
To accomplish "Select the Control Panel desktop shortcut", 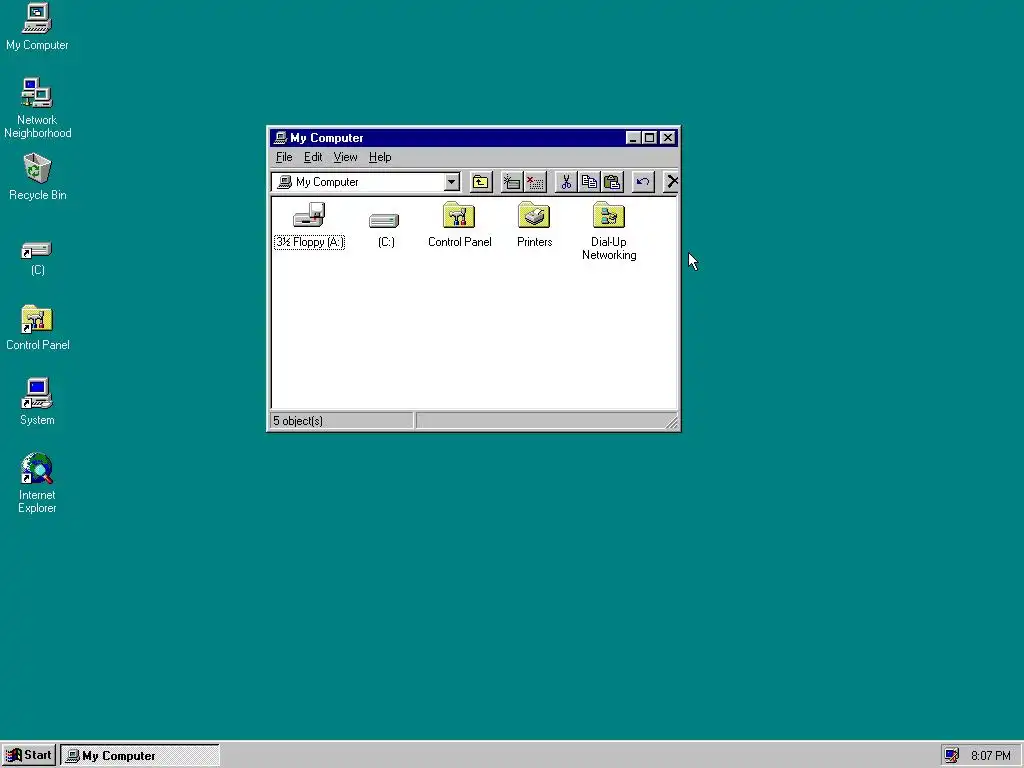I will (x=37, y=328).
